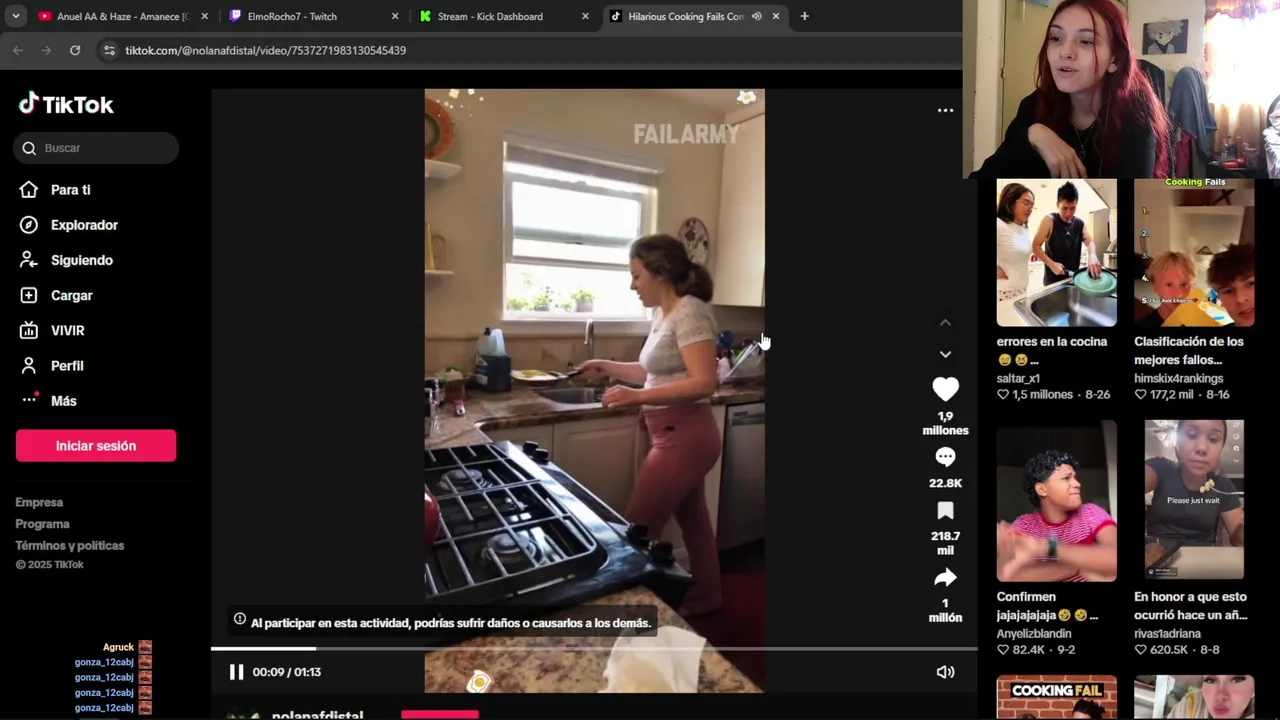Go to the next video, down chevron

(945, 354)
